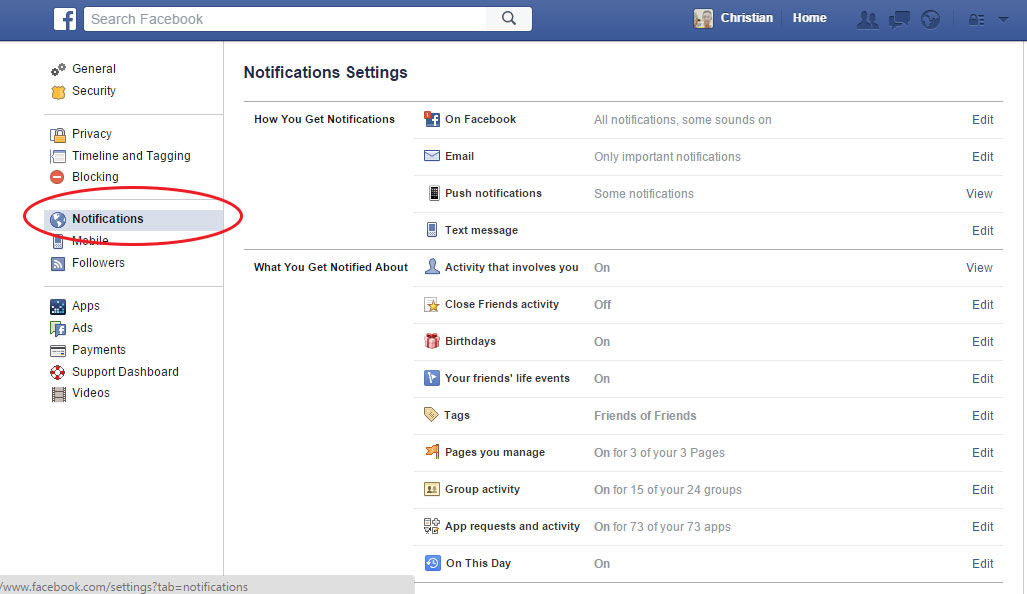Open Followers settings in sidebar
1027x594 pixels.
pyautogui.click(x=98, y=263)
